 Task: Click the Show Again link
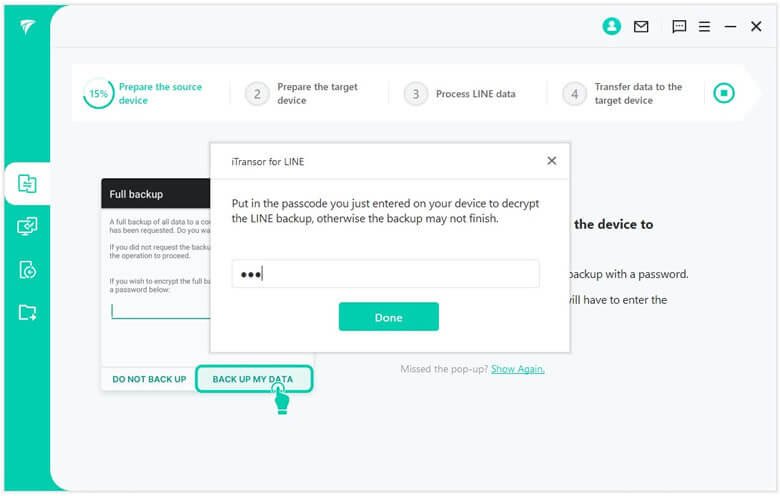coord(517,369)
